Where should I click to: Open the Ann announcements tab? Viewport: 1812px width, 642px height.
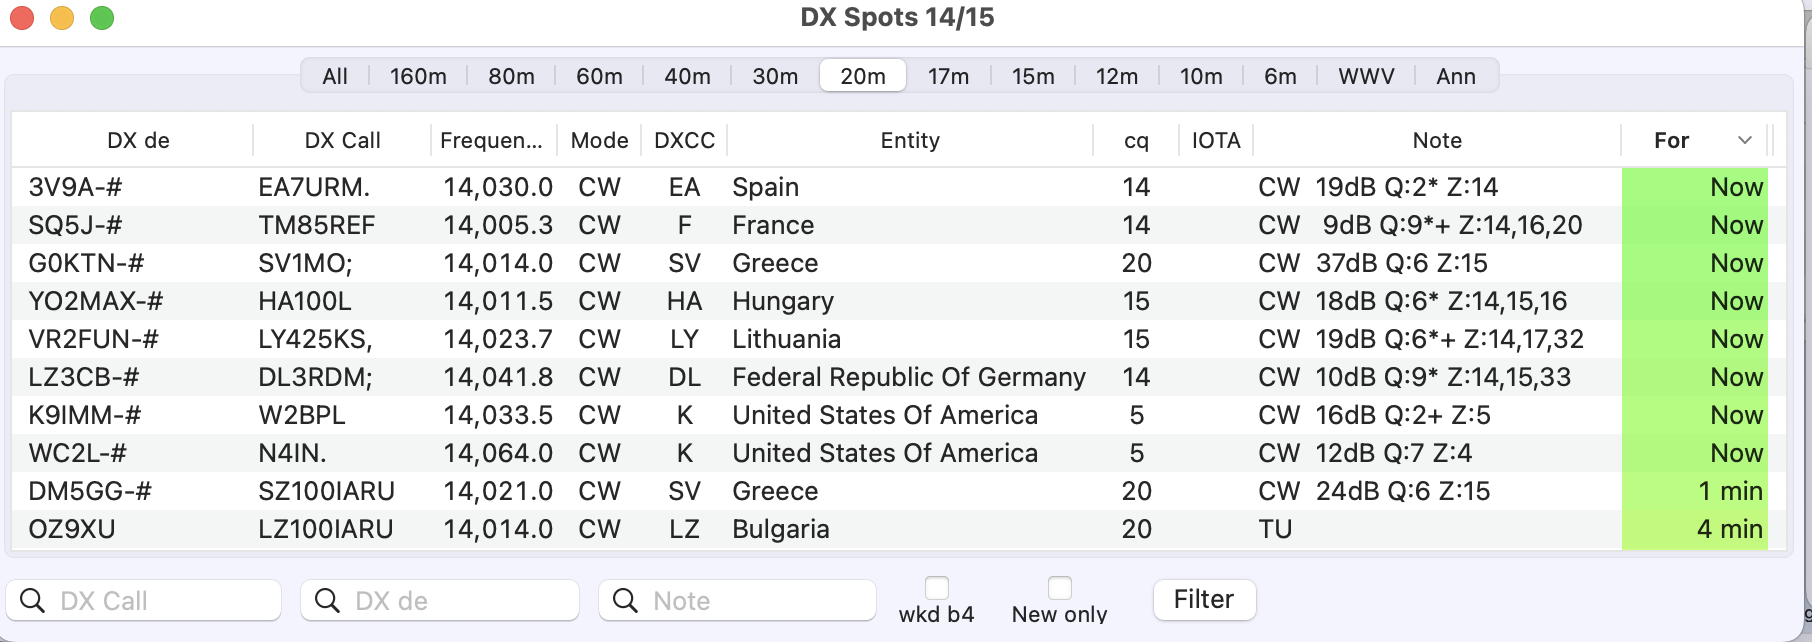click(x=1455, y=76)
